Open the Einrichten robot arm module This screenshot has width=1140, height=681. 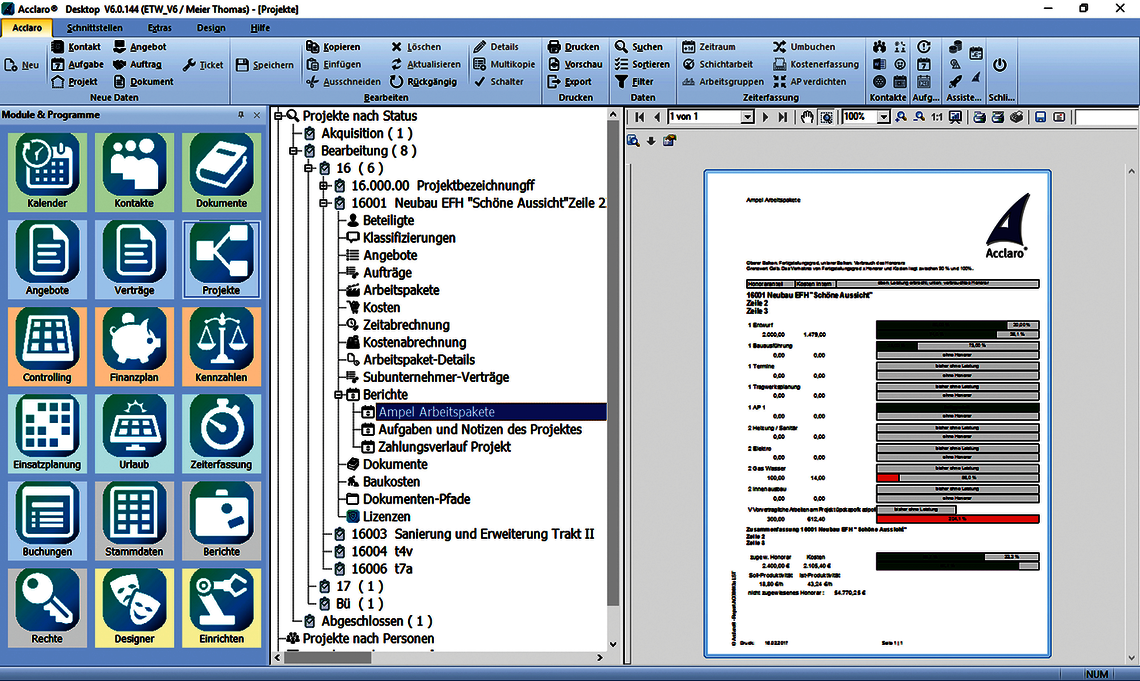[x=222, y=608]
